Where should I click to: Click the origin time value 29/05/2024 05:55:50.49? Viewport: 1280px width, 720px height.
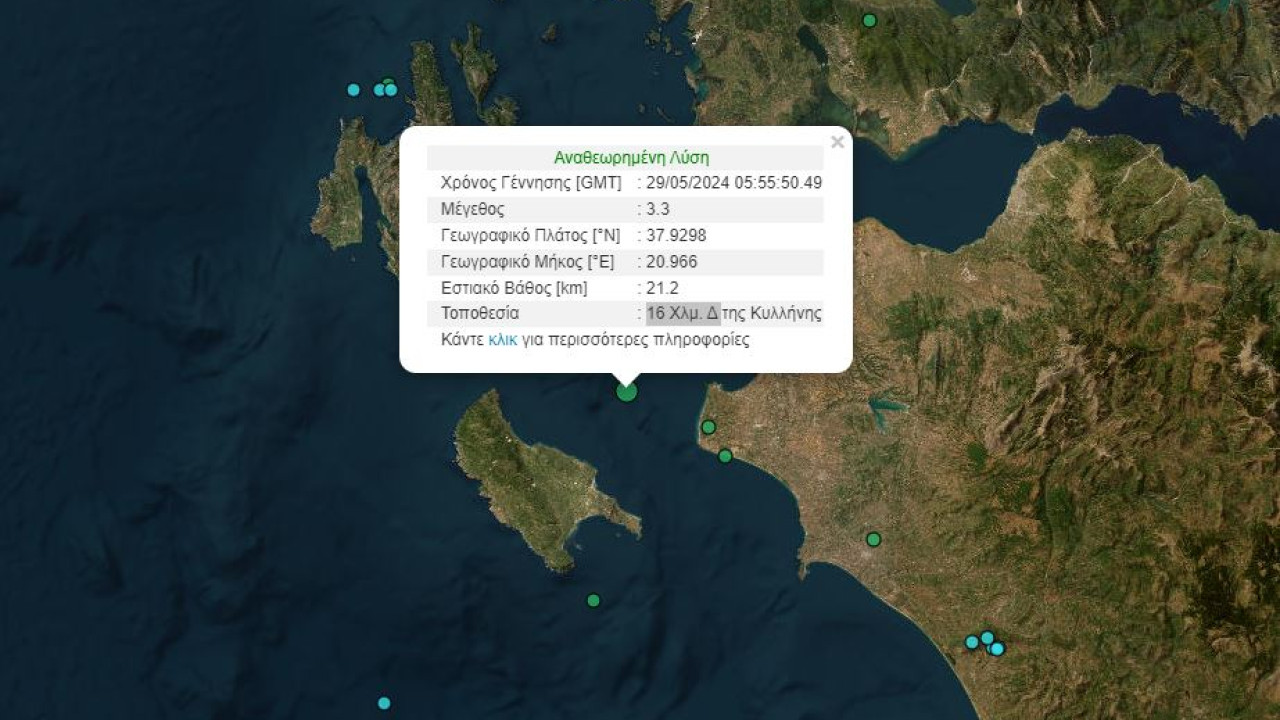click(734, 183)
